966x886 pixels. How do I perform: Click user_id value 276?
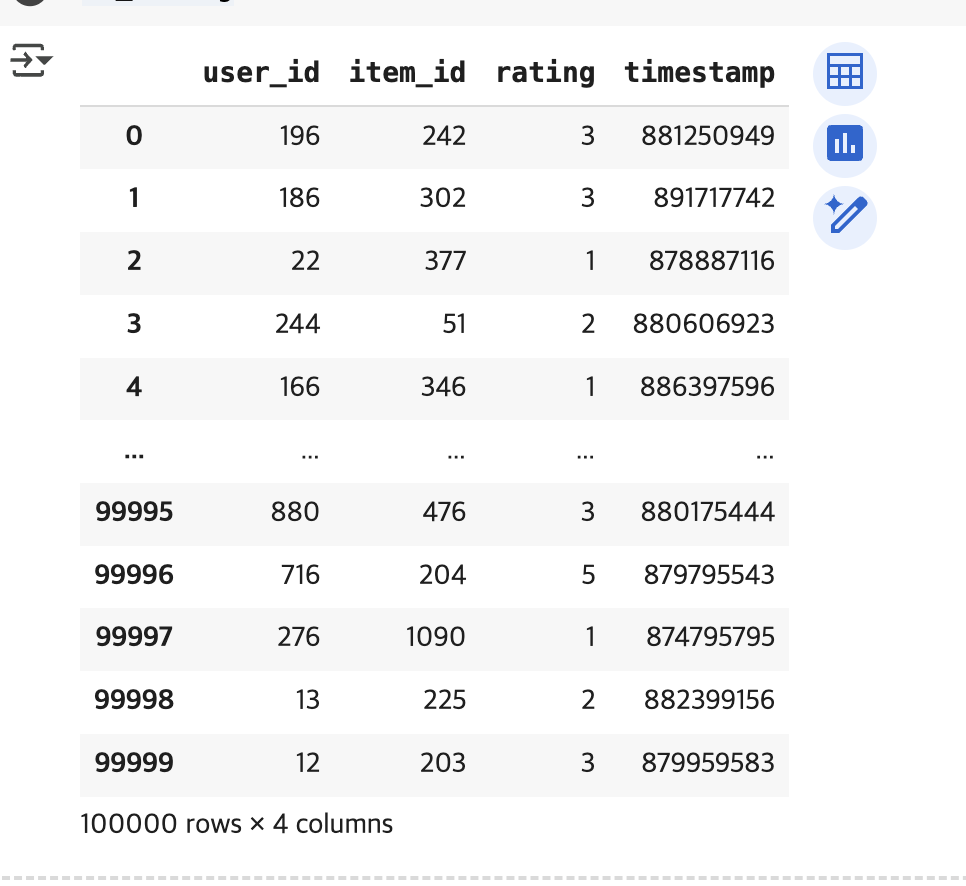pos(298,637)
